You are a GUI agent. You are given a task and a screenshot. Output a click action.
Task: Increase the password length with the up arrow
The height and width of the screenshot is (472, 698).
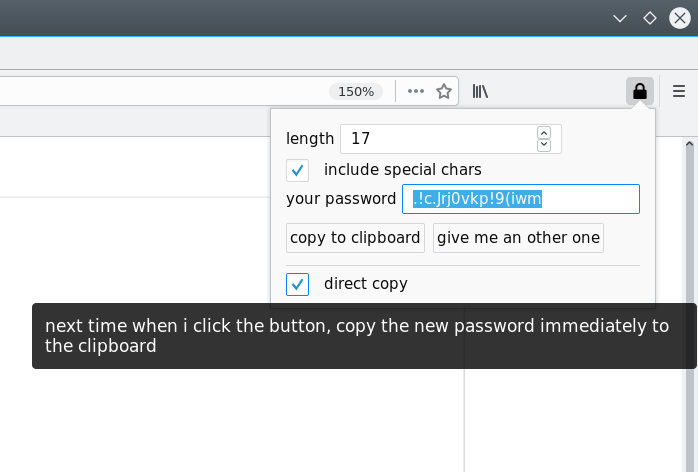point(544,133)
